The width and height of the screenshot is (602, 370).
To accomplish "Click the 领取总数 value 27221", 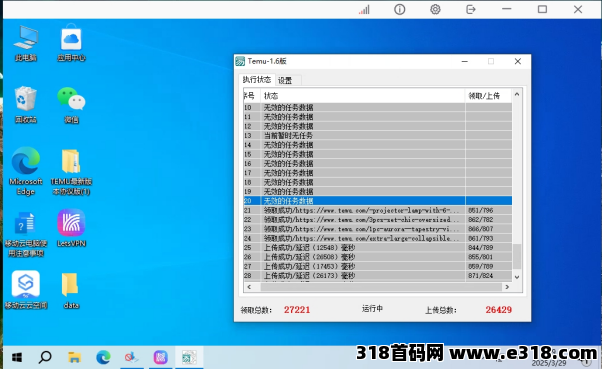I will pos(297,310).
